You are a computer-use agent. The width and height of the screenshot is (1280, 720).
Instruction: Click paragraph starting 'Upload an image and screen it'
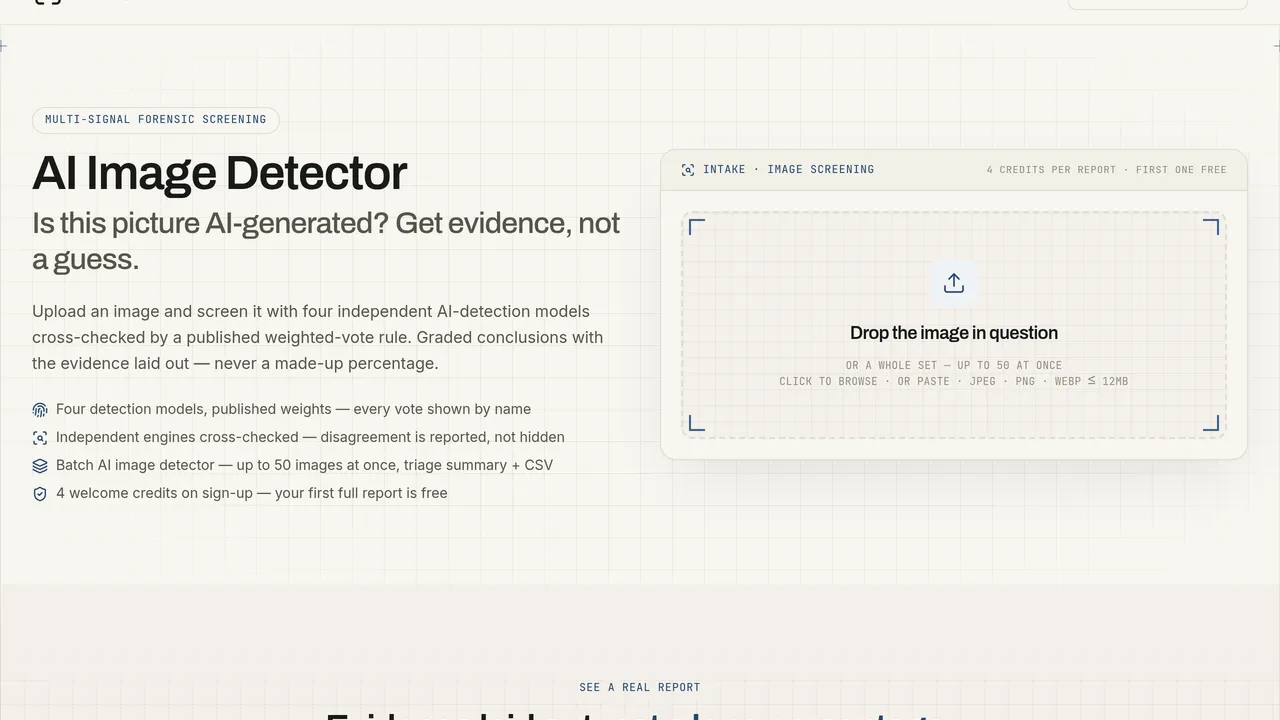(318, 337)
